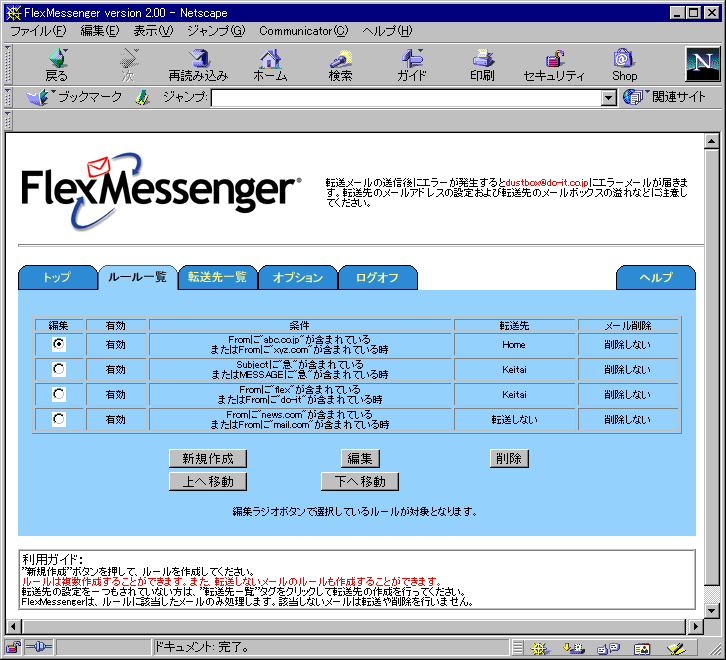The image size is (726, 660).
Task: Open the ジャンプ(G) menu
Action: pyautogui.click(x=216, y=31)
